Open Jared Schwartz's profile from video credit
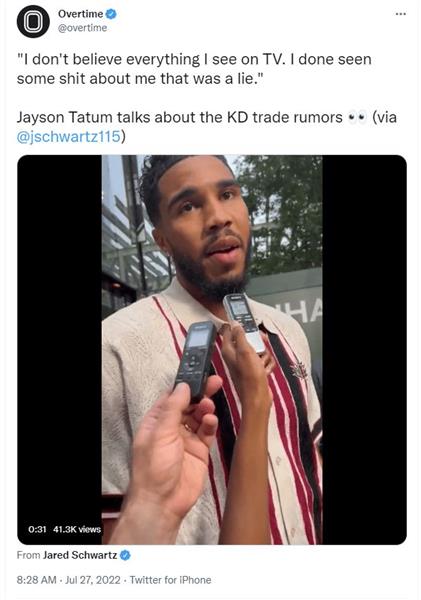 pos(80,555)
